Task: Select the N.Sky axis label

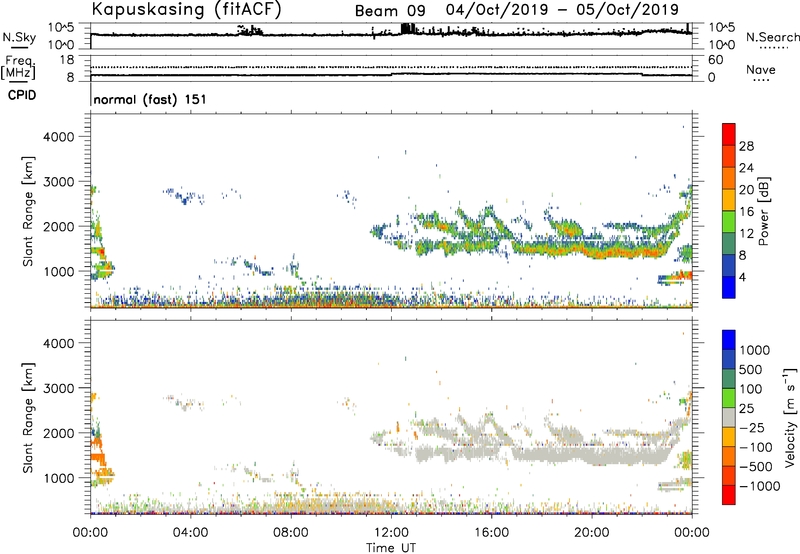Action: 19,37
